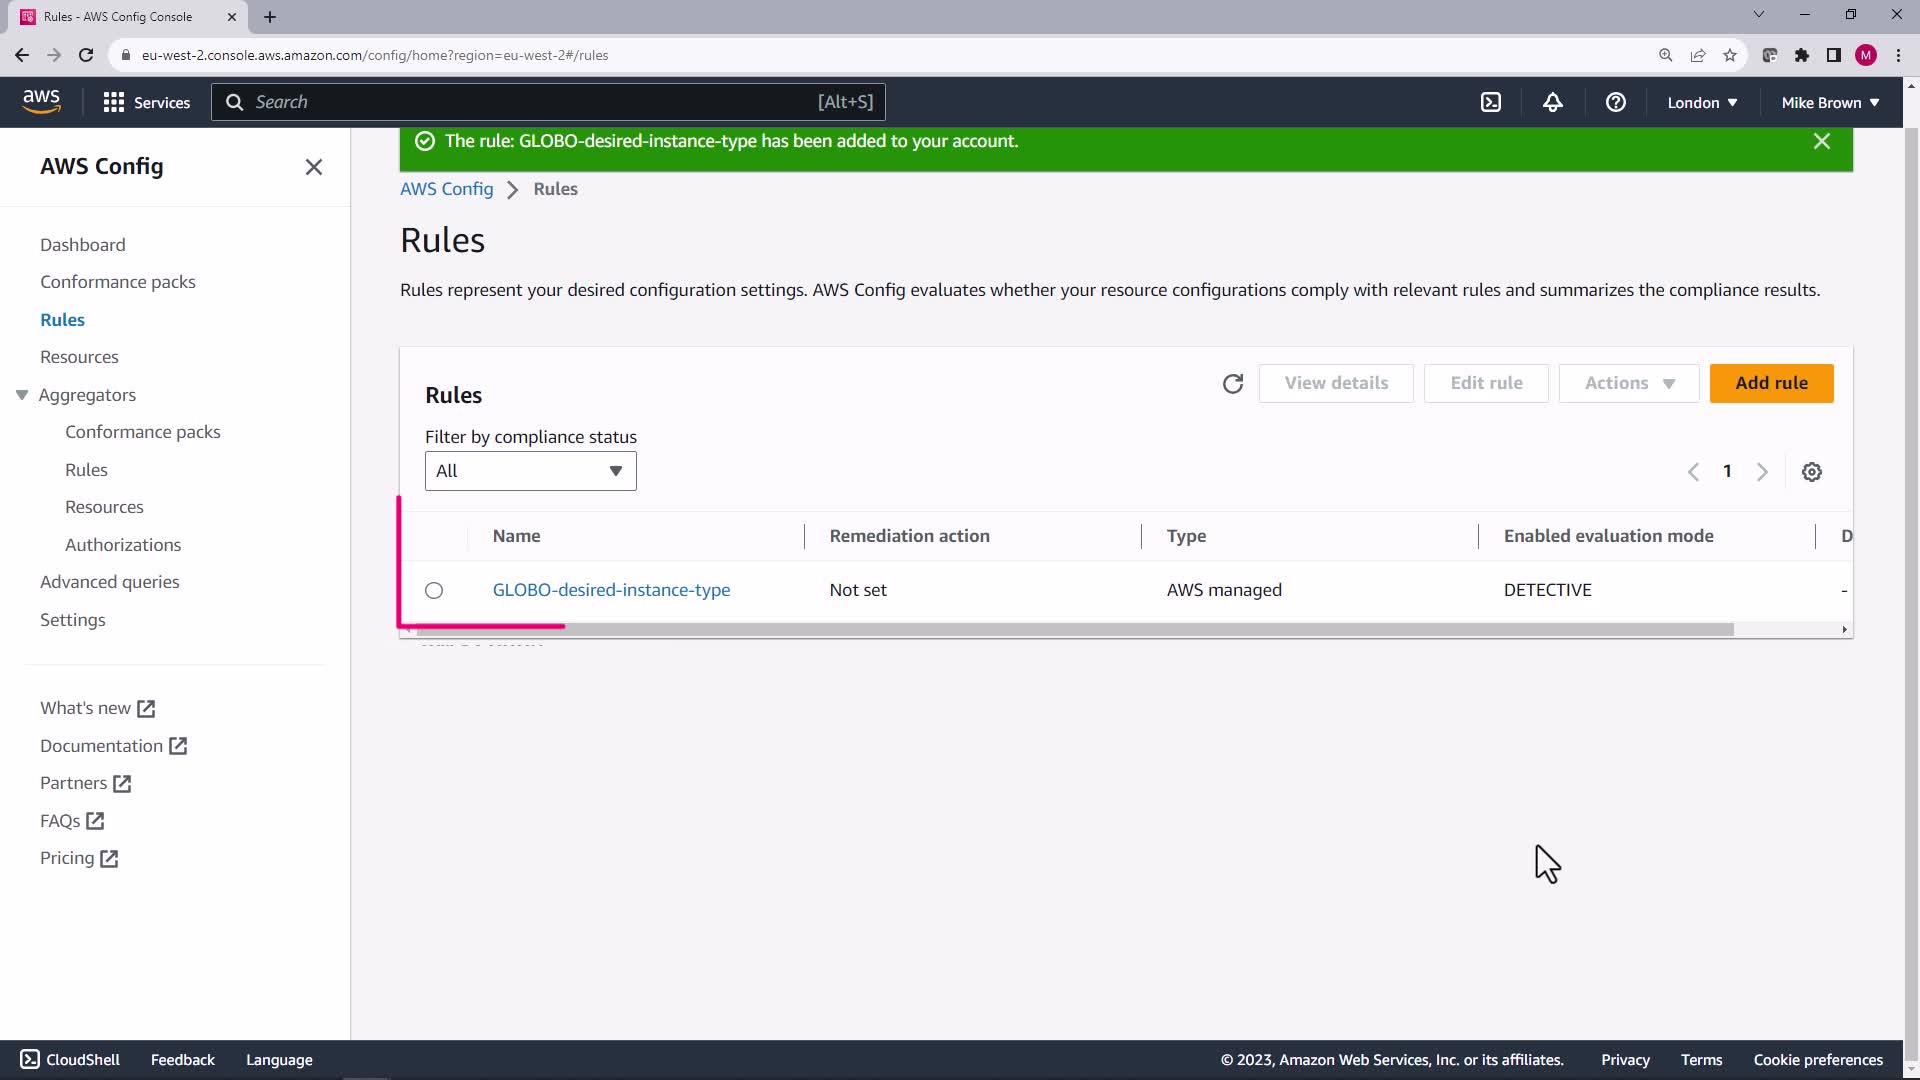Viewport: 1920px width, 1080px height.
Task: Open the compliance status filter dropdown
Action: coord(530,471)
